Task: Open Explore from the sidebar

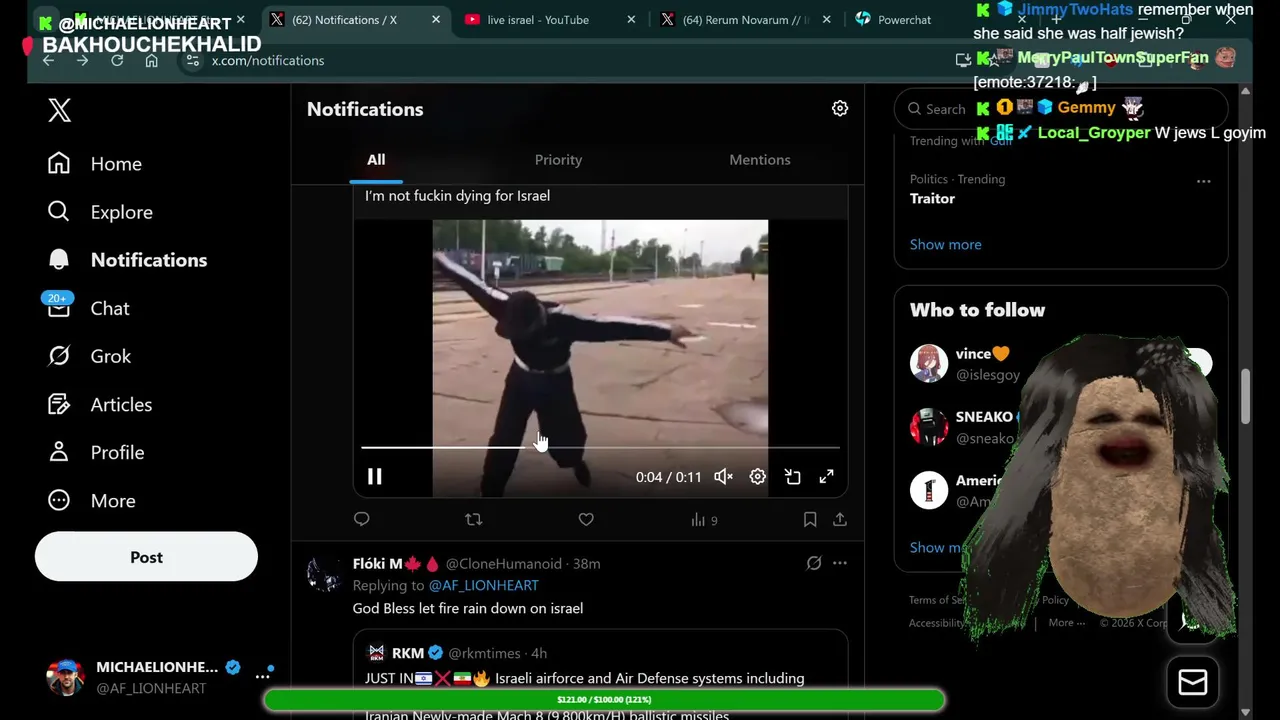Action: pyautogui.click(x=100, y=212)
